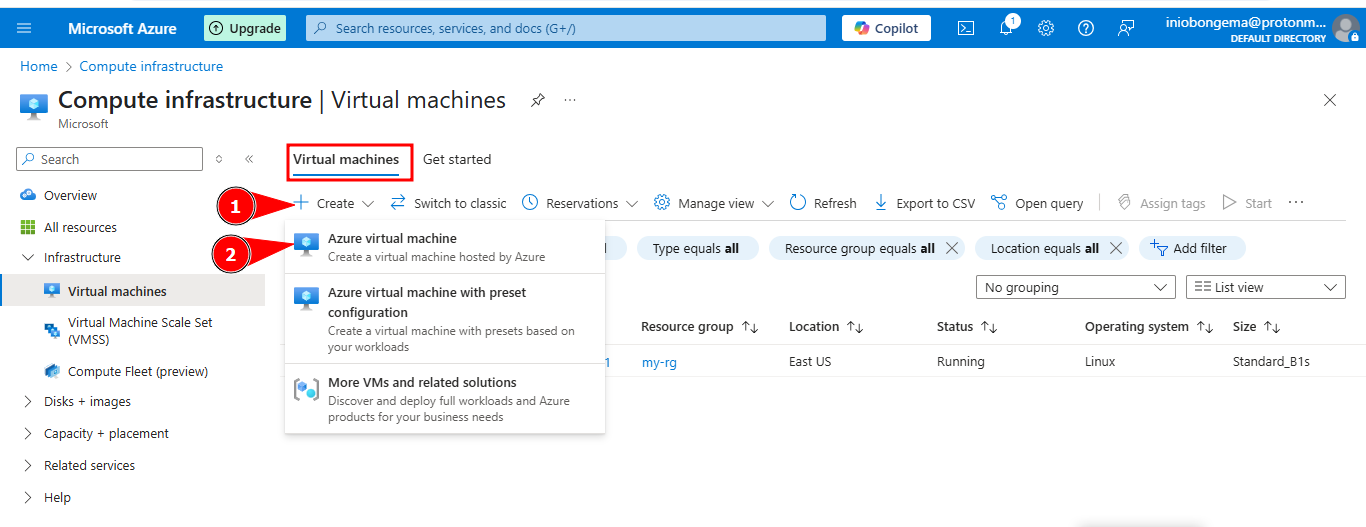
Task: Choose Azure virtual machine option
Action: (x=445, y=247)
